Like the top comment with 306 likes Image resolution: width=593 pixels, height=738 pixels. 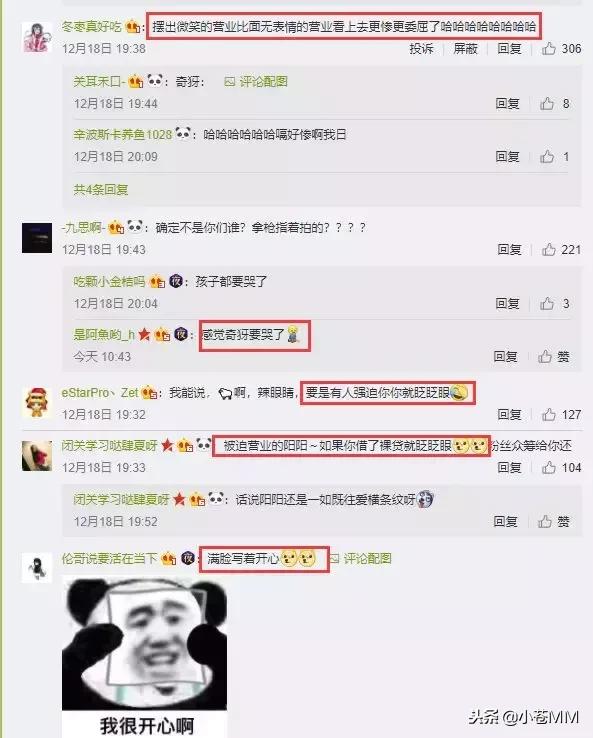point(549,48)
